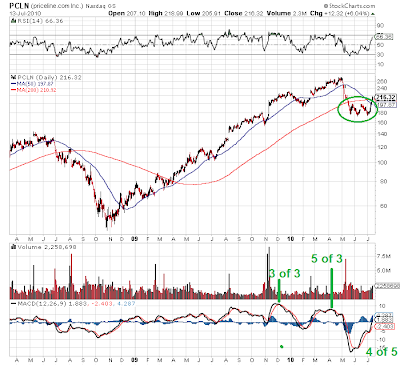Click the volume axis value 7.5M
The image size is (400, 365).
coord(383,256)
